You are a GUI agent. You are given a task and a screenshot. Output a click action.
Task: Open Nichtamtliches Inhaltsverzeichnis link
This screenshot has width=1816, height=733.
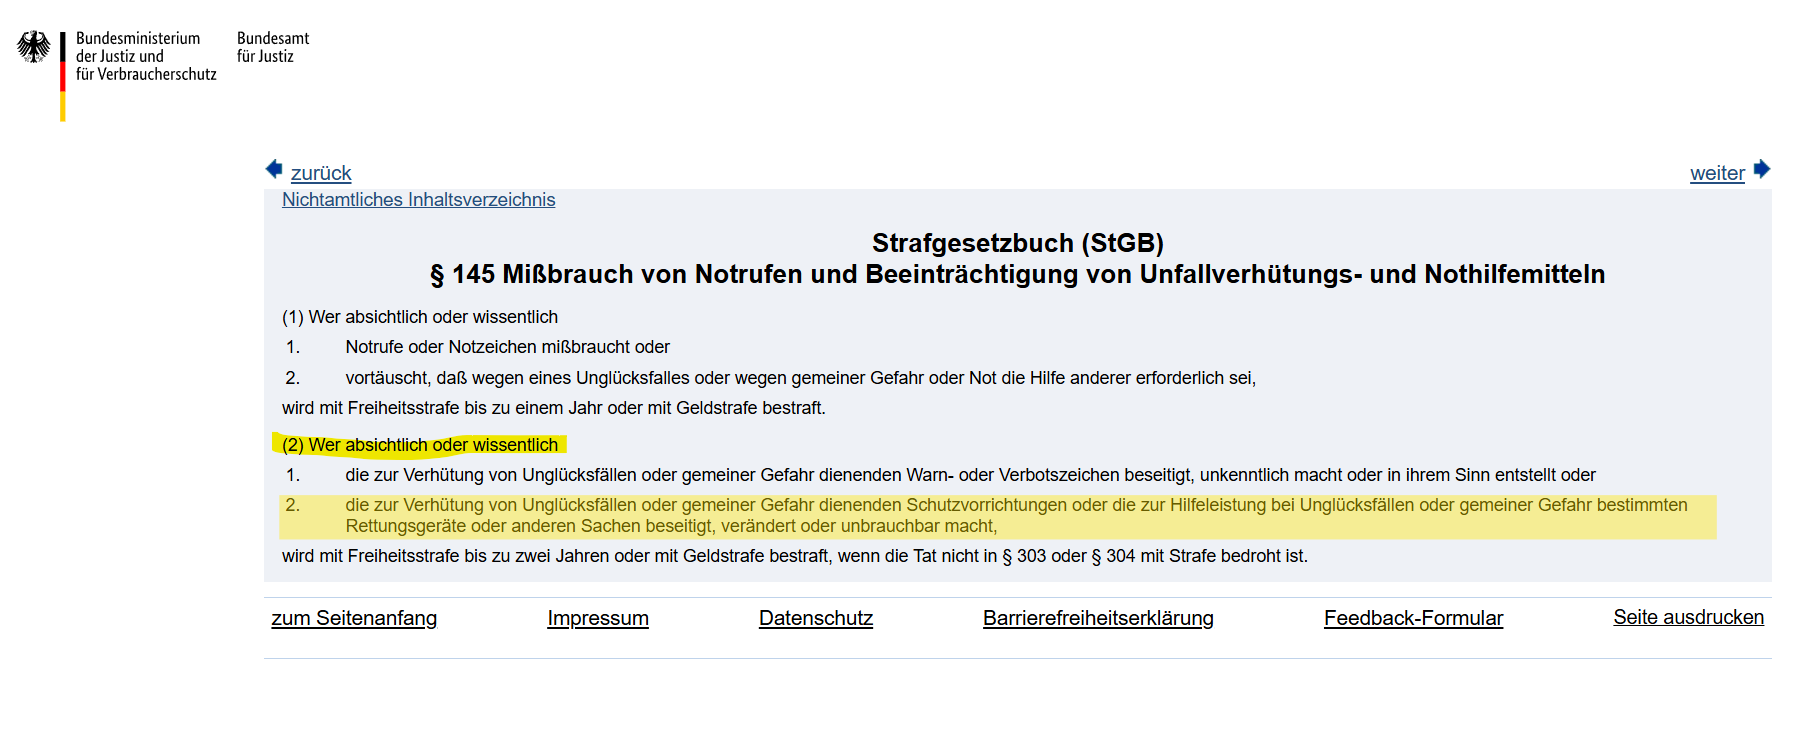418,200
